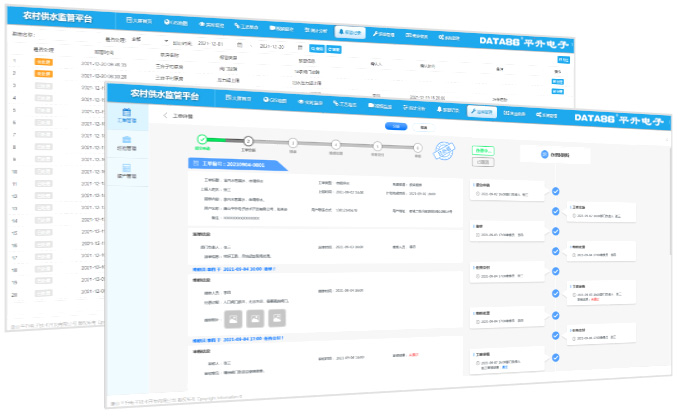The height and width of the screenshot is (419, 680).
Task: Click the blue process tracking header icon
Action: 544,154
